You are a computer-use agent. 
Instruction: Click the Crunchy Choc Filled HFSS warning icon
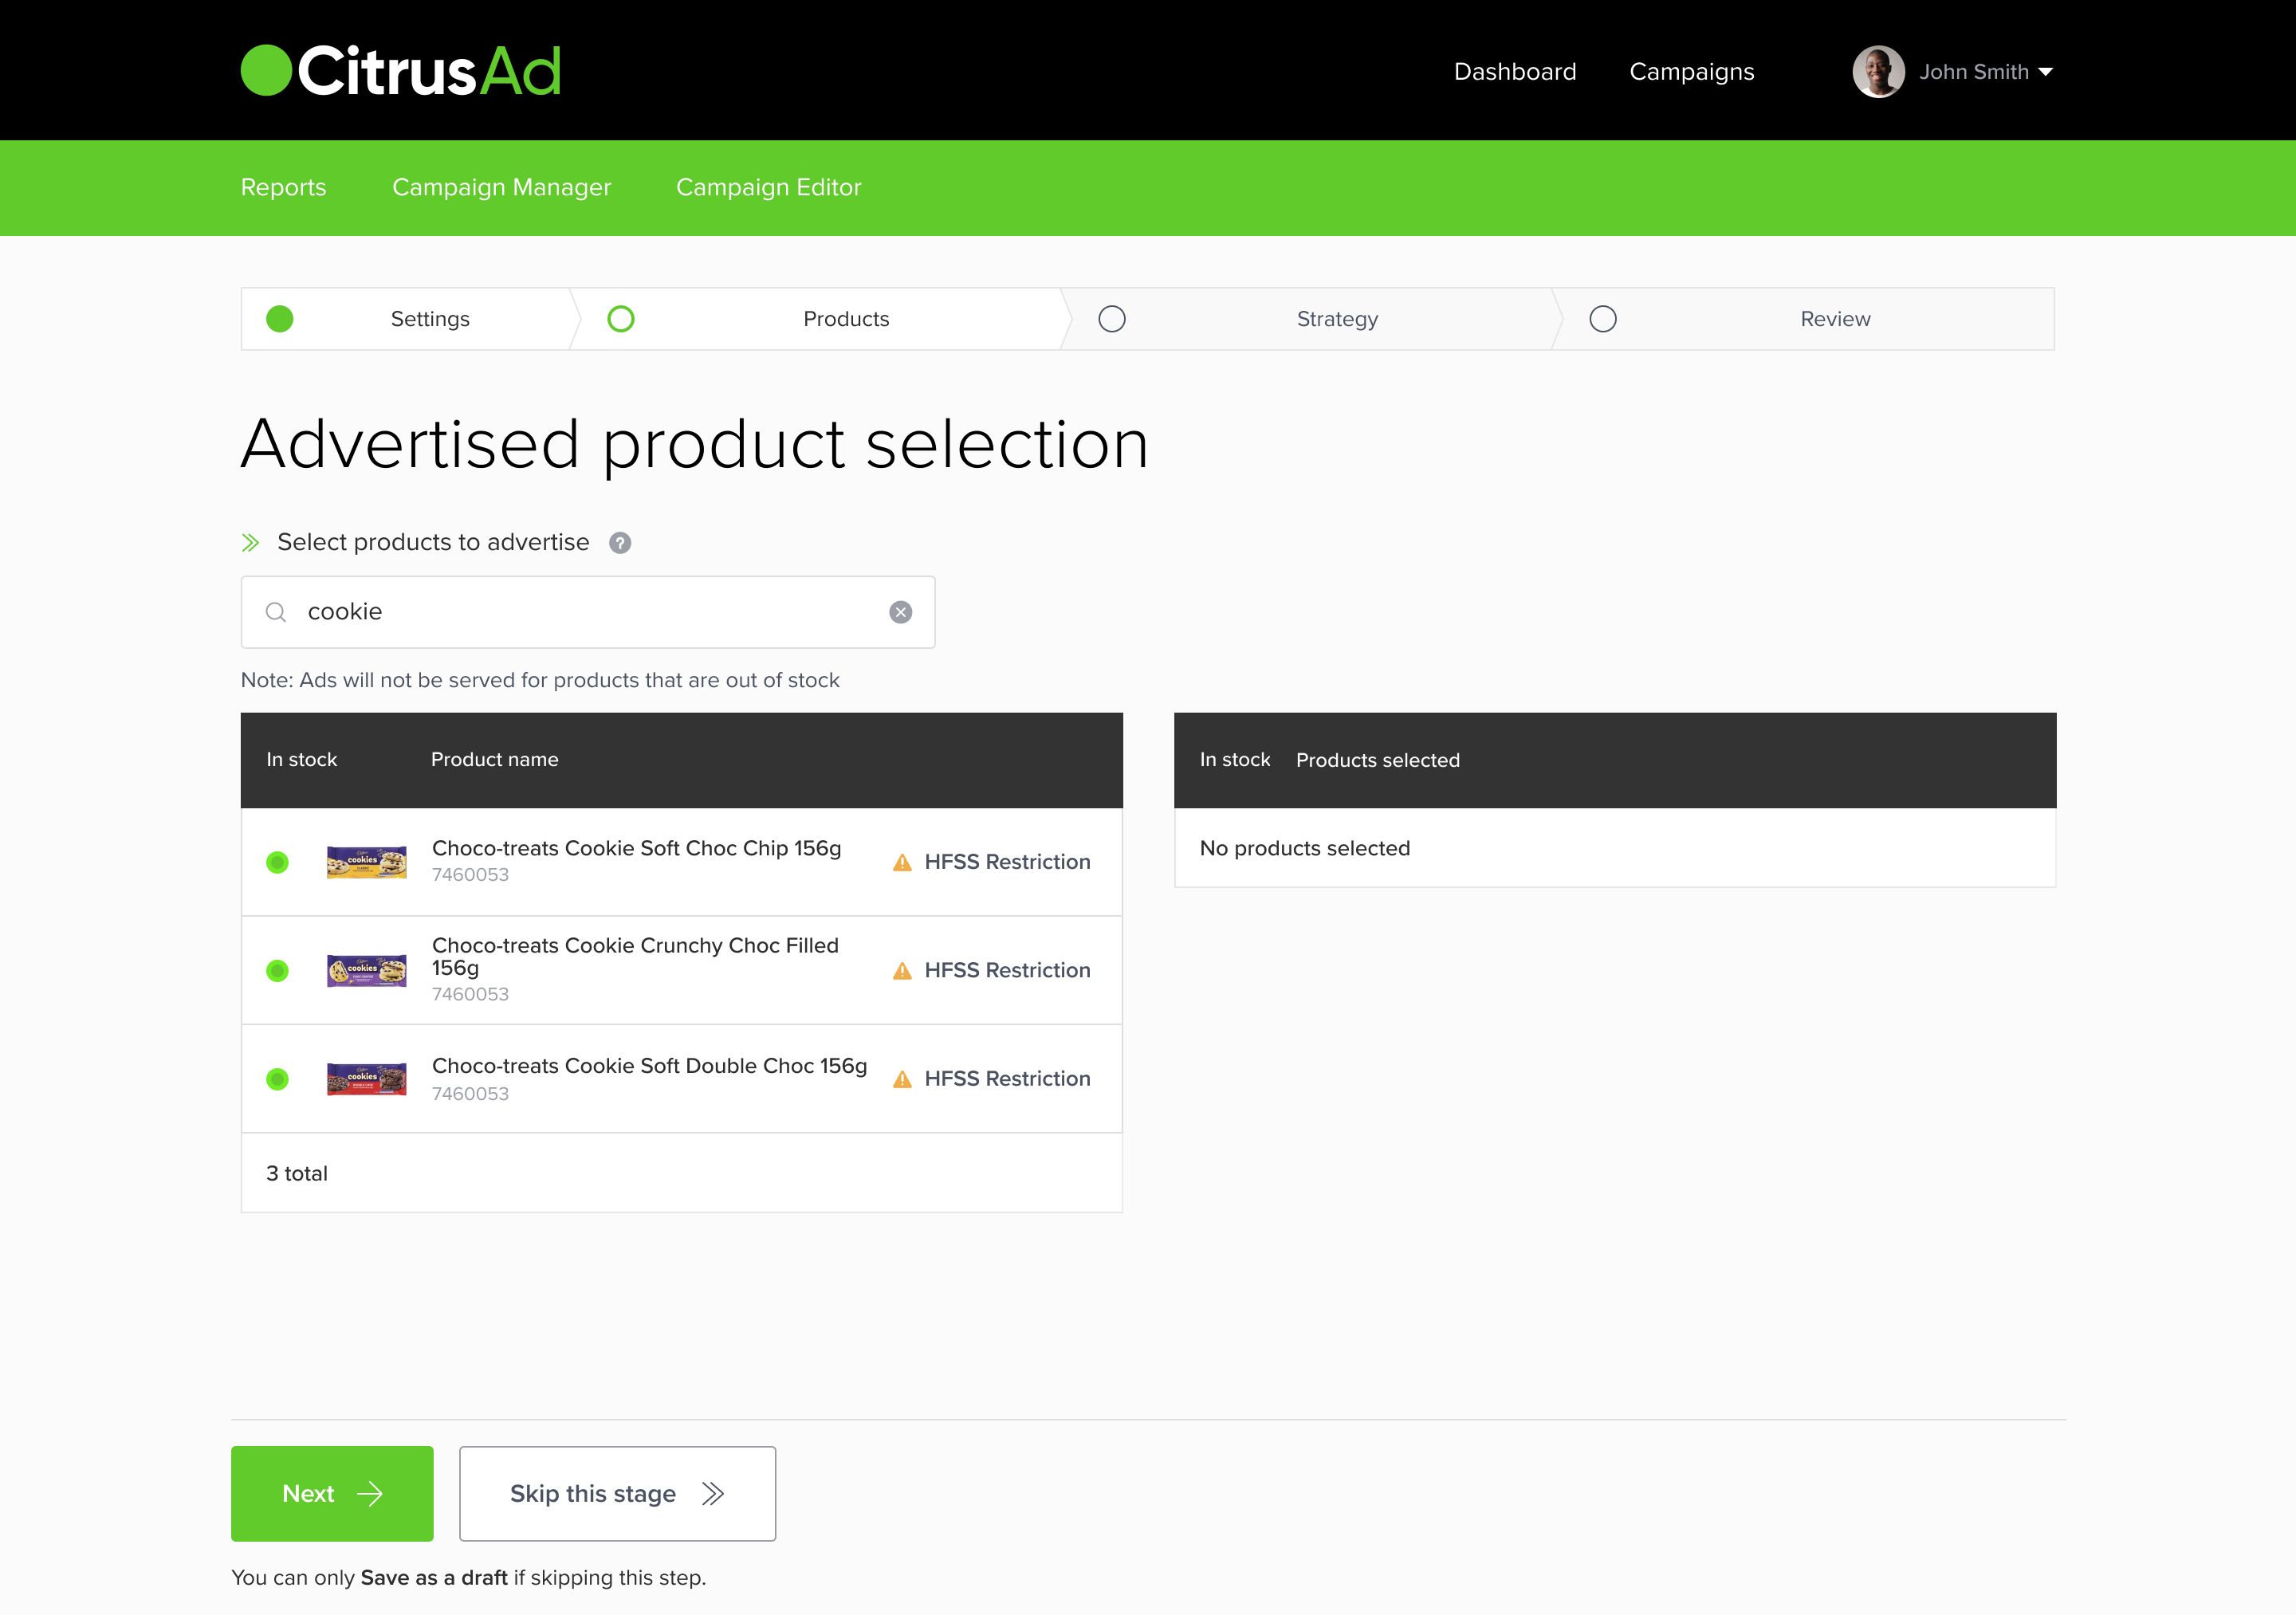(x=902, y=971)
